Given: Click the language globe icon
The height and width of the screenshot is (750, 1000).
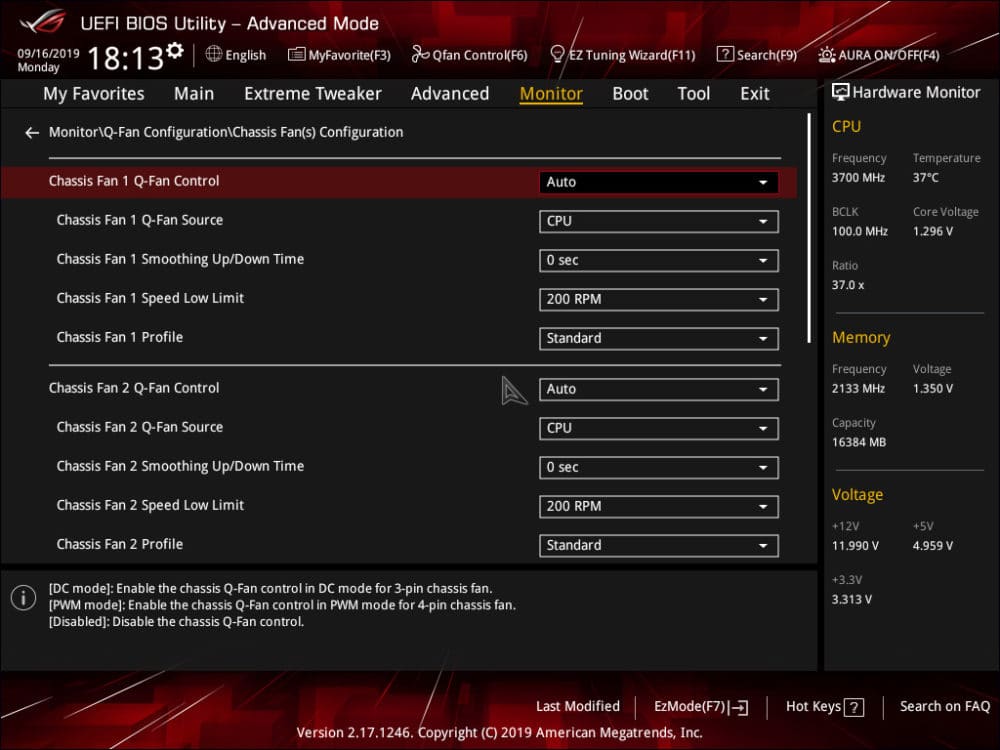Looking at the screenshot, I should pyautogui.click(x=214, y=54).
